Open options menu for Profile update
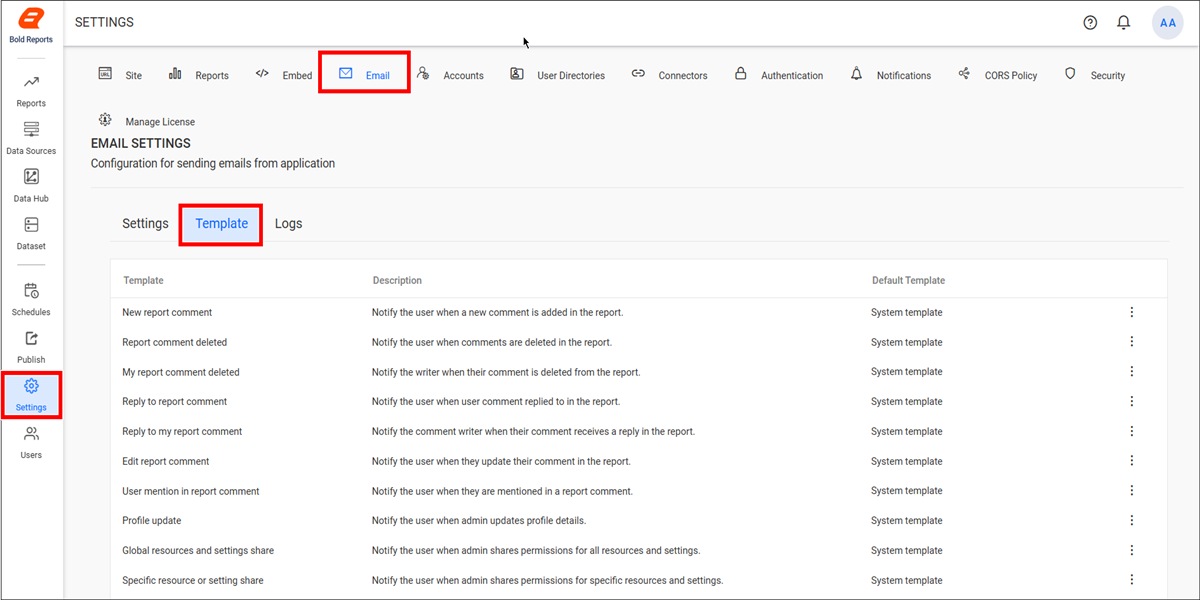Image resolution: width=1200 pixels, height=600 pixels. pyautogui.click(x=1132, y=520)
